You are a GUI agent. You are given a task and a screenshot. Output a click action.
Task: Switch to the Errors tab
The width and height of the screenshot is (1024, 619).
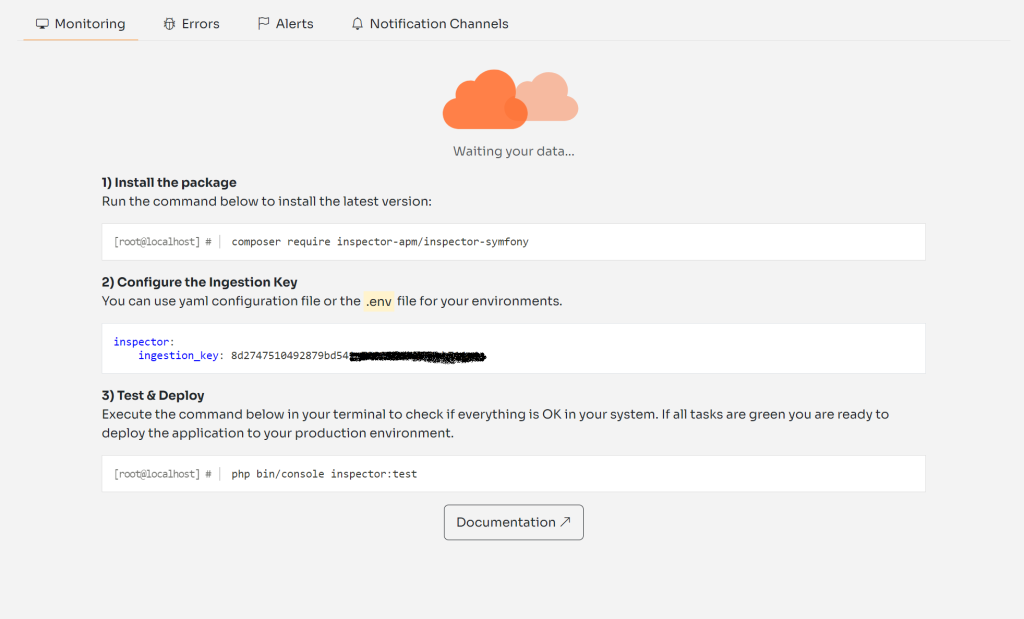coord(199,23)
